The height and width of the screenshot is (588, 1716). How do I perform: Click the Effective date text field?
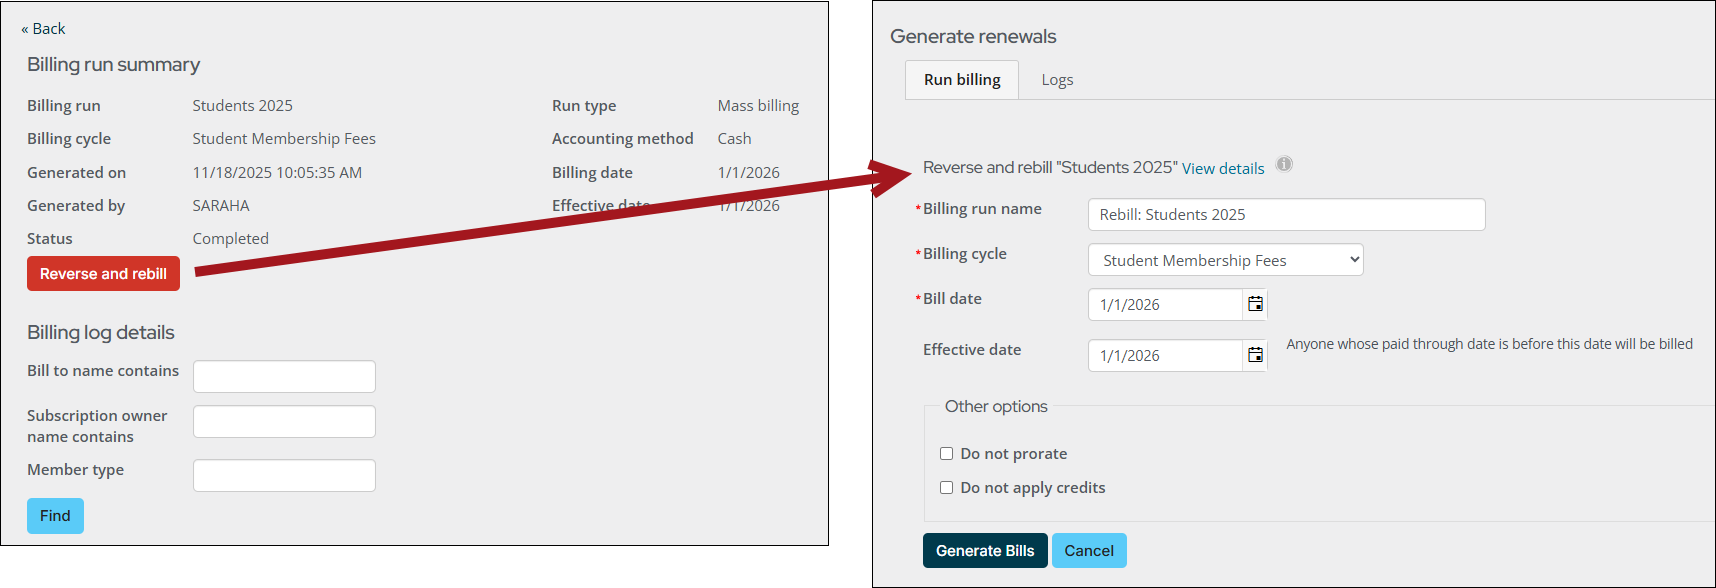pos(1164,356)
